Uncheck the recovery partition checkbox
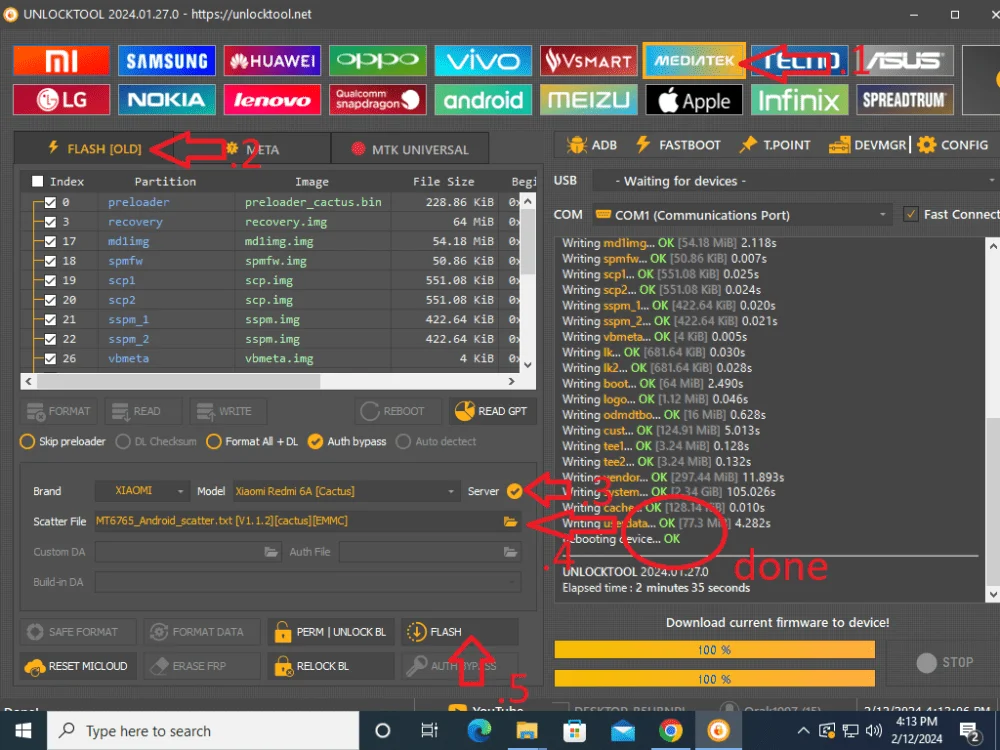Image resolution: width=1000 pixels, height=750 pixels. pyautogui.click(x=50, y=223)
